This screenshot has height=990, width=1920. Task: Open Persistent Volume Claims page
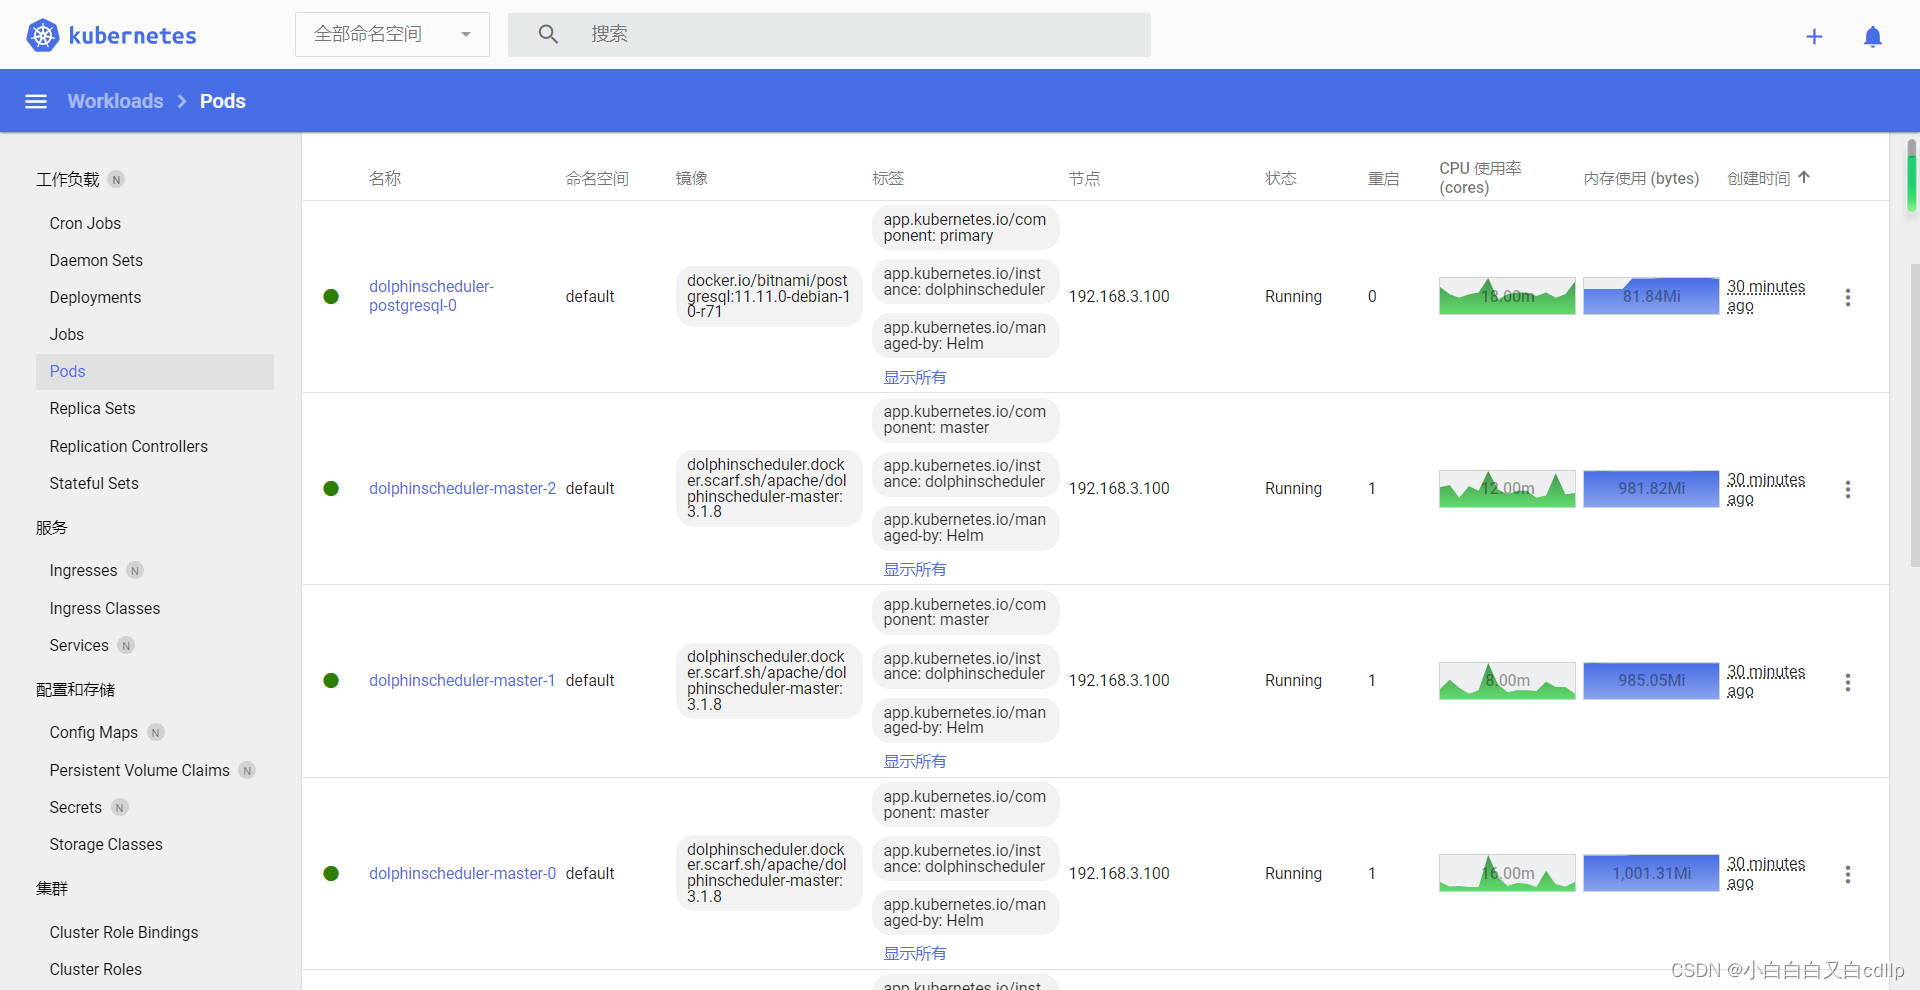pos(140,770)
